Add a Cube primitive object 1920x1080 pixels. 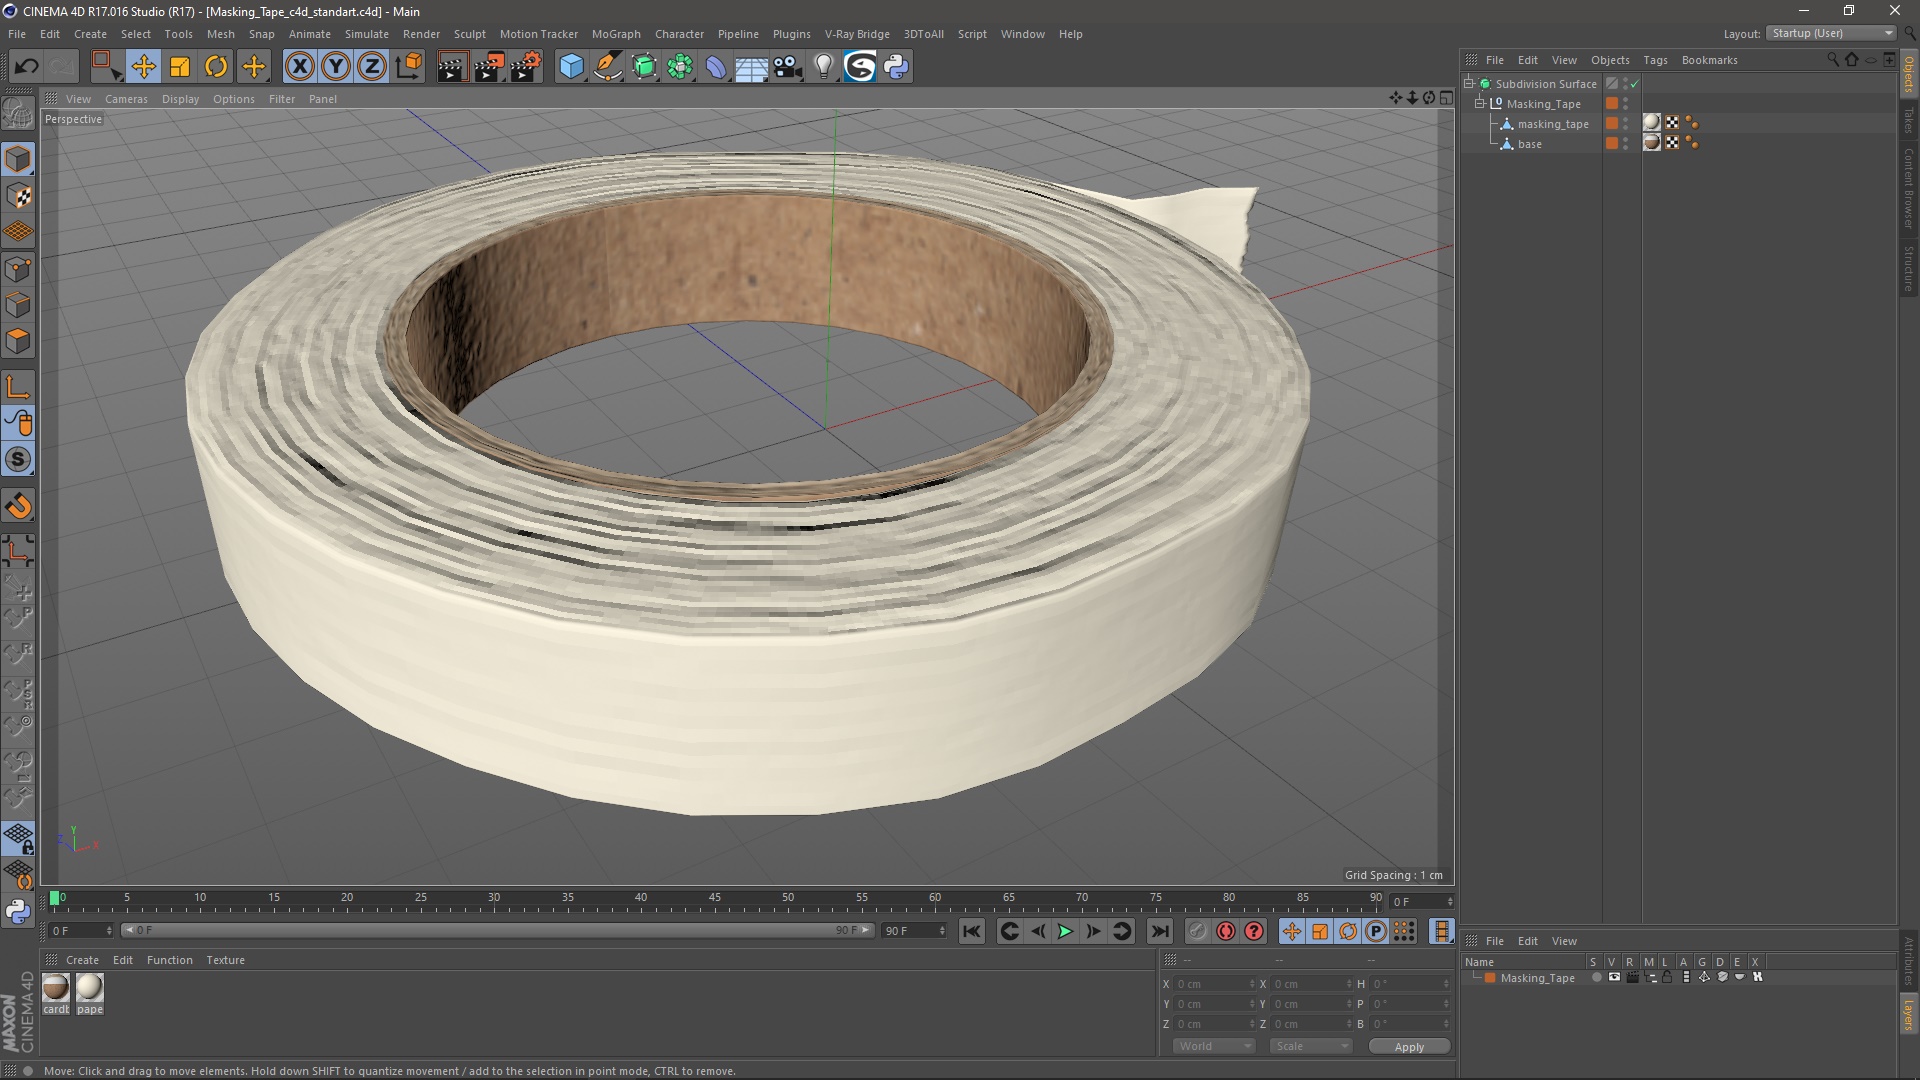pos(571,67)
